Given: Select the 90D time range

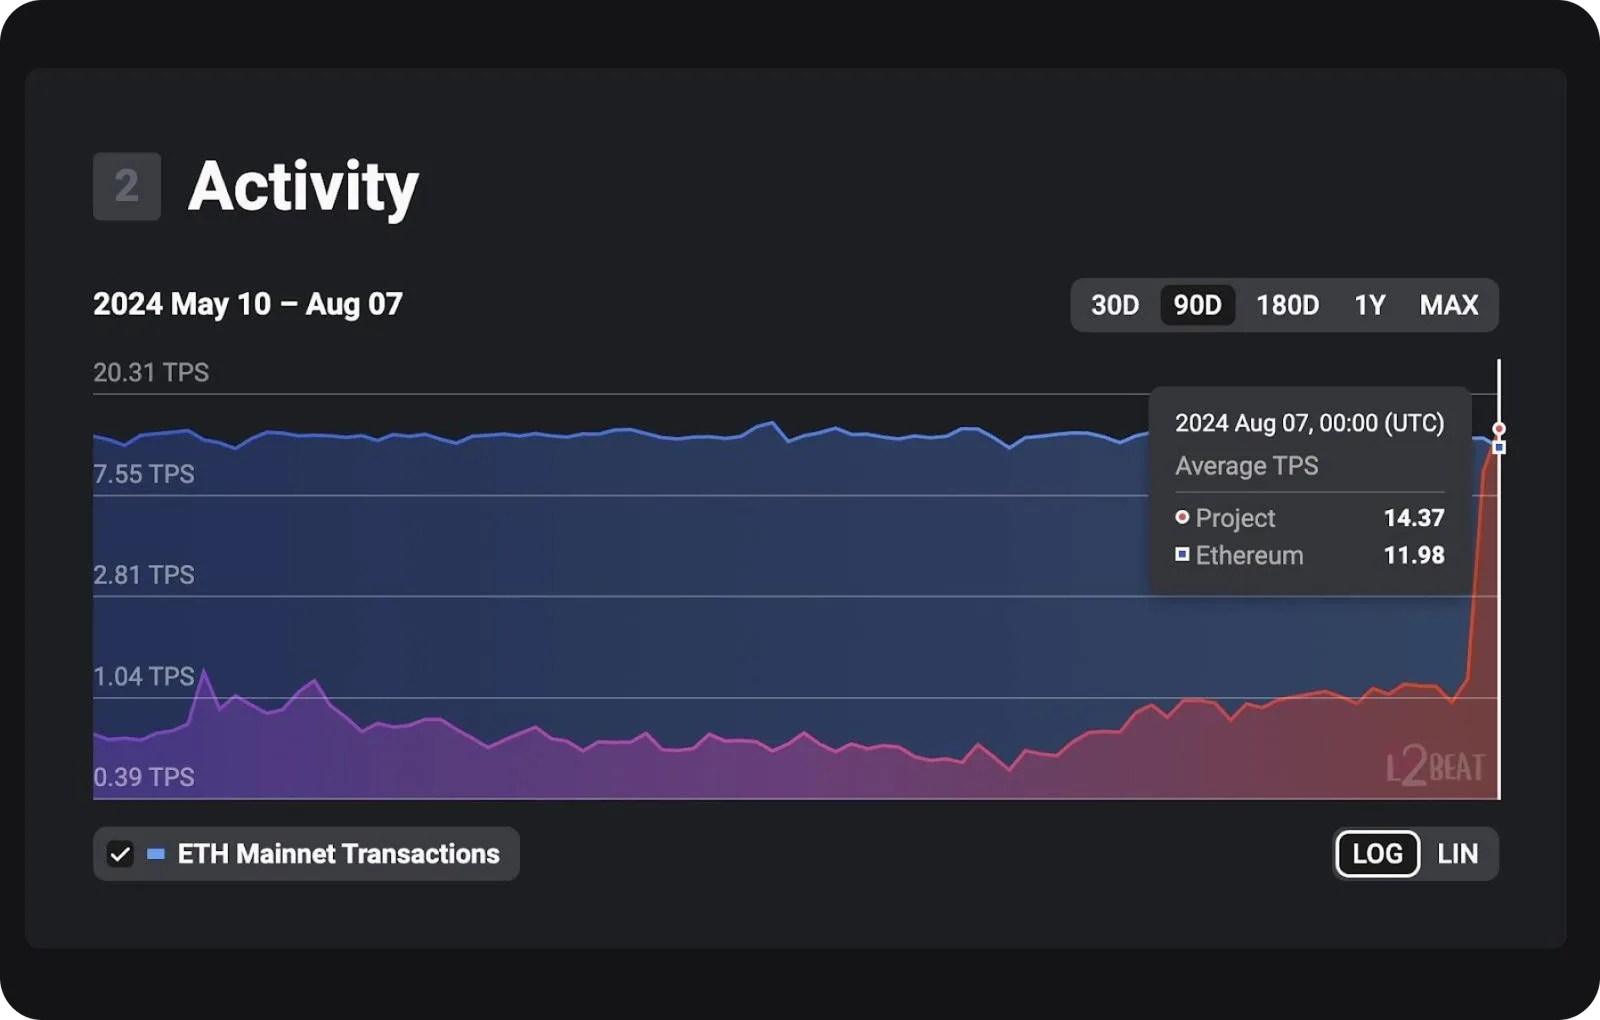Looking at the screenshot, I should pos(1197,305).
